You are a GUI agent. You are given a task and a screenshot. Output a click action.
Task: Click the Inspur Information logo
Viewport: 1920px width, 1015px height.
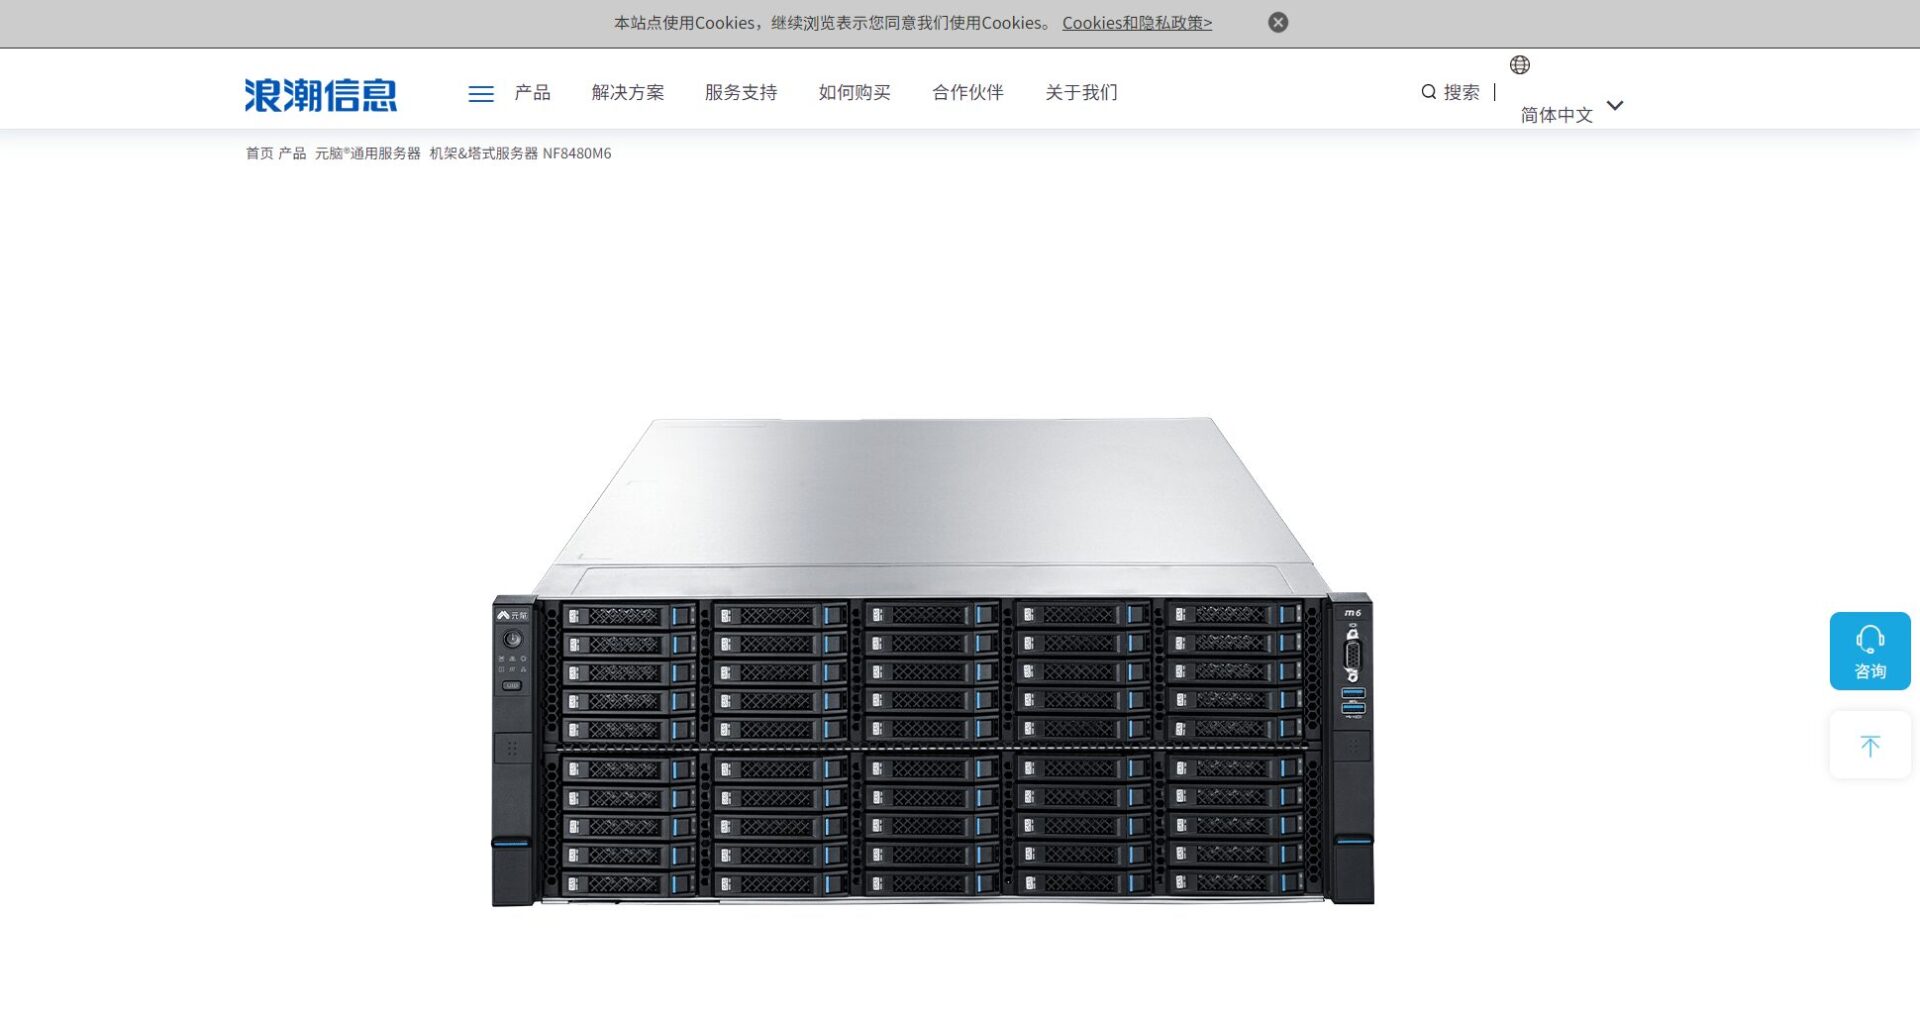coord(320,95)
